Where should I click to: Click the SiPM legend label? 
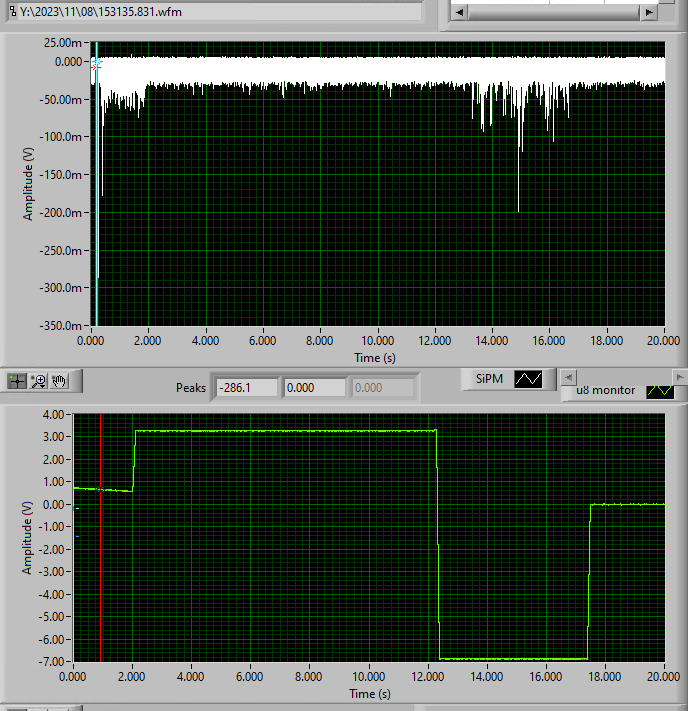pyautogui.click(x=489, y=379)
